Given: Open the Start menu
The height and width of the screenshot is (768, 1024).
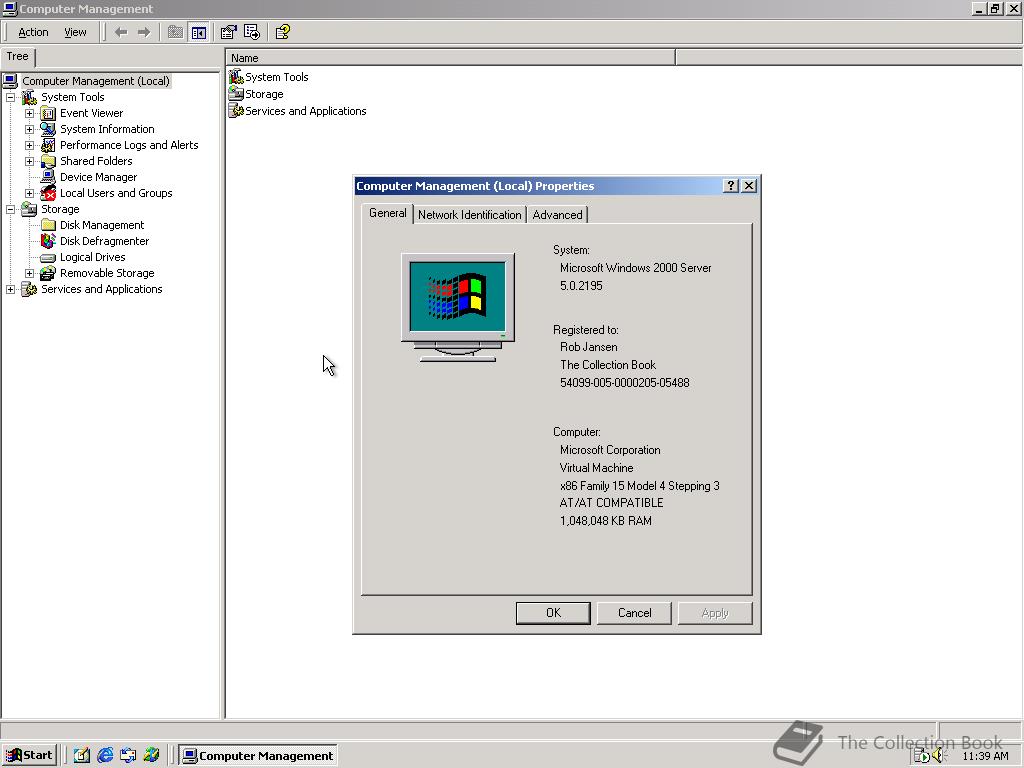Looking at the screenshot, I should tap(29, 756).
